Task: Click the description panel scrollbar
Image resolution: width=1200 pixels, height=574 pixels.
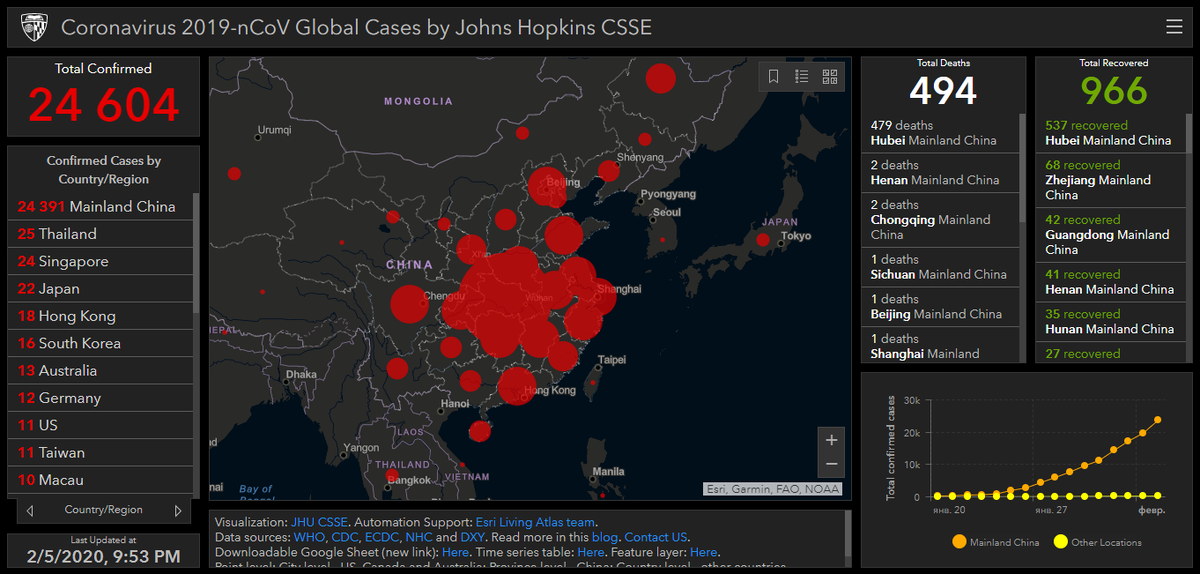Action: (848, 531)
